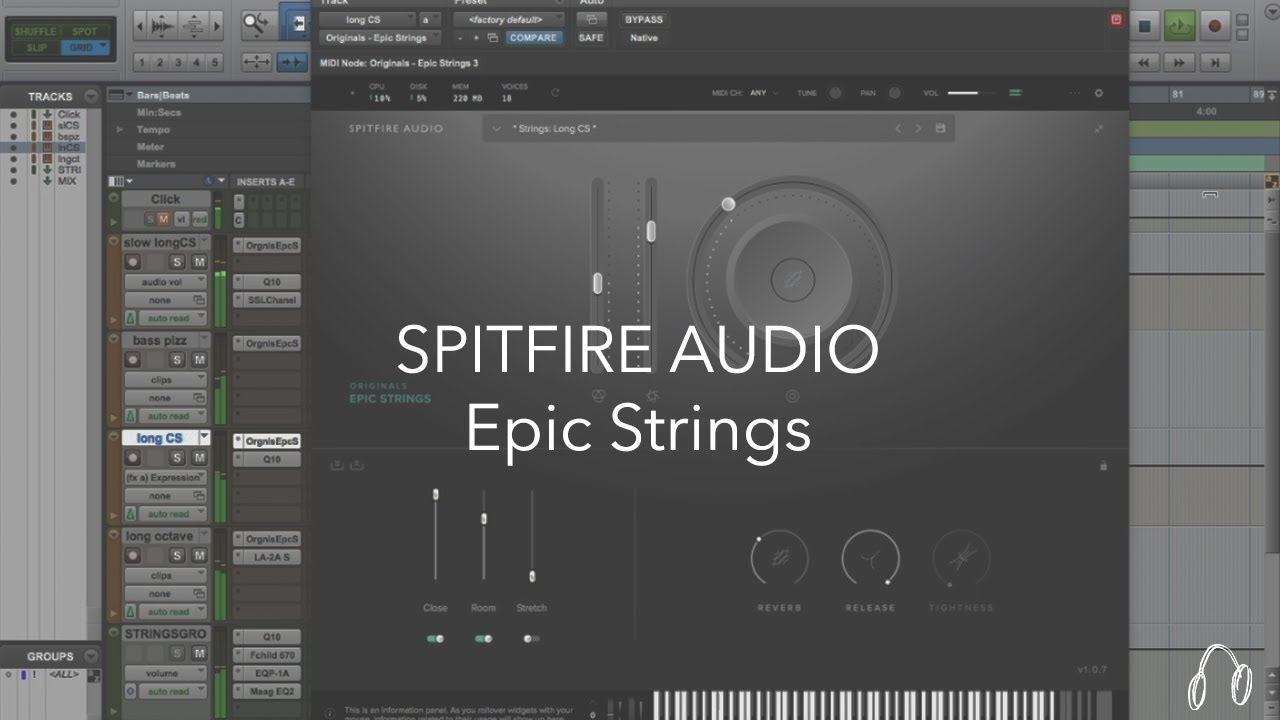Mute the slow longCS track
Viewport: 1280px width, 720px height.
198,262
